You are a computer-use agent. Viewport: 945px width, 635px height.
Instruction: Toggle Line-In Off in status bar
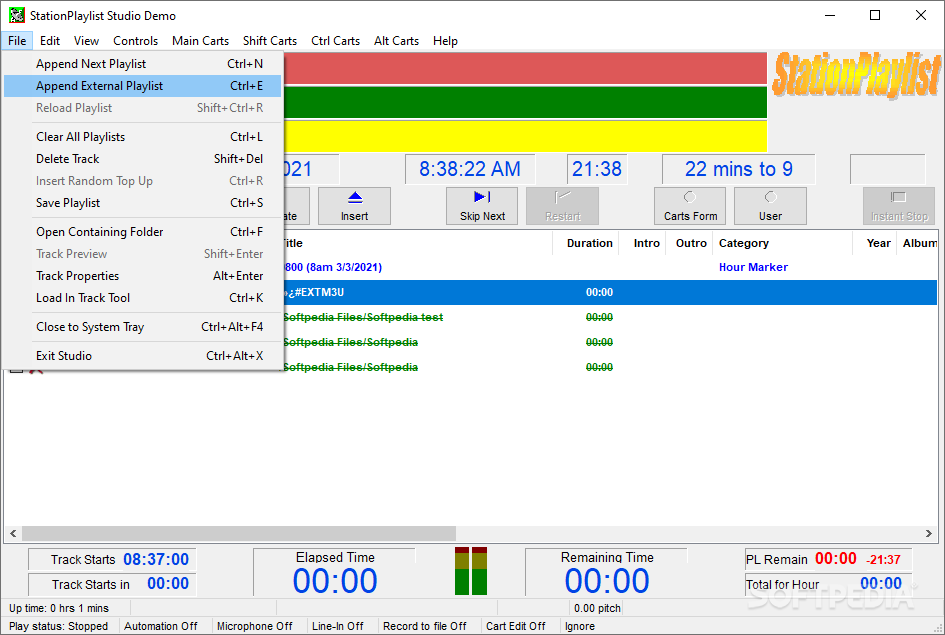338,627
